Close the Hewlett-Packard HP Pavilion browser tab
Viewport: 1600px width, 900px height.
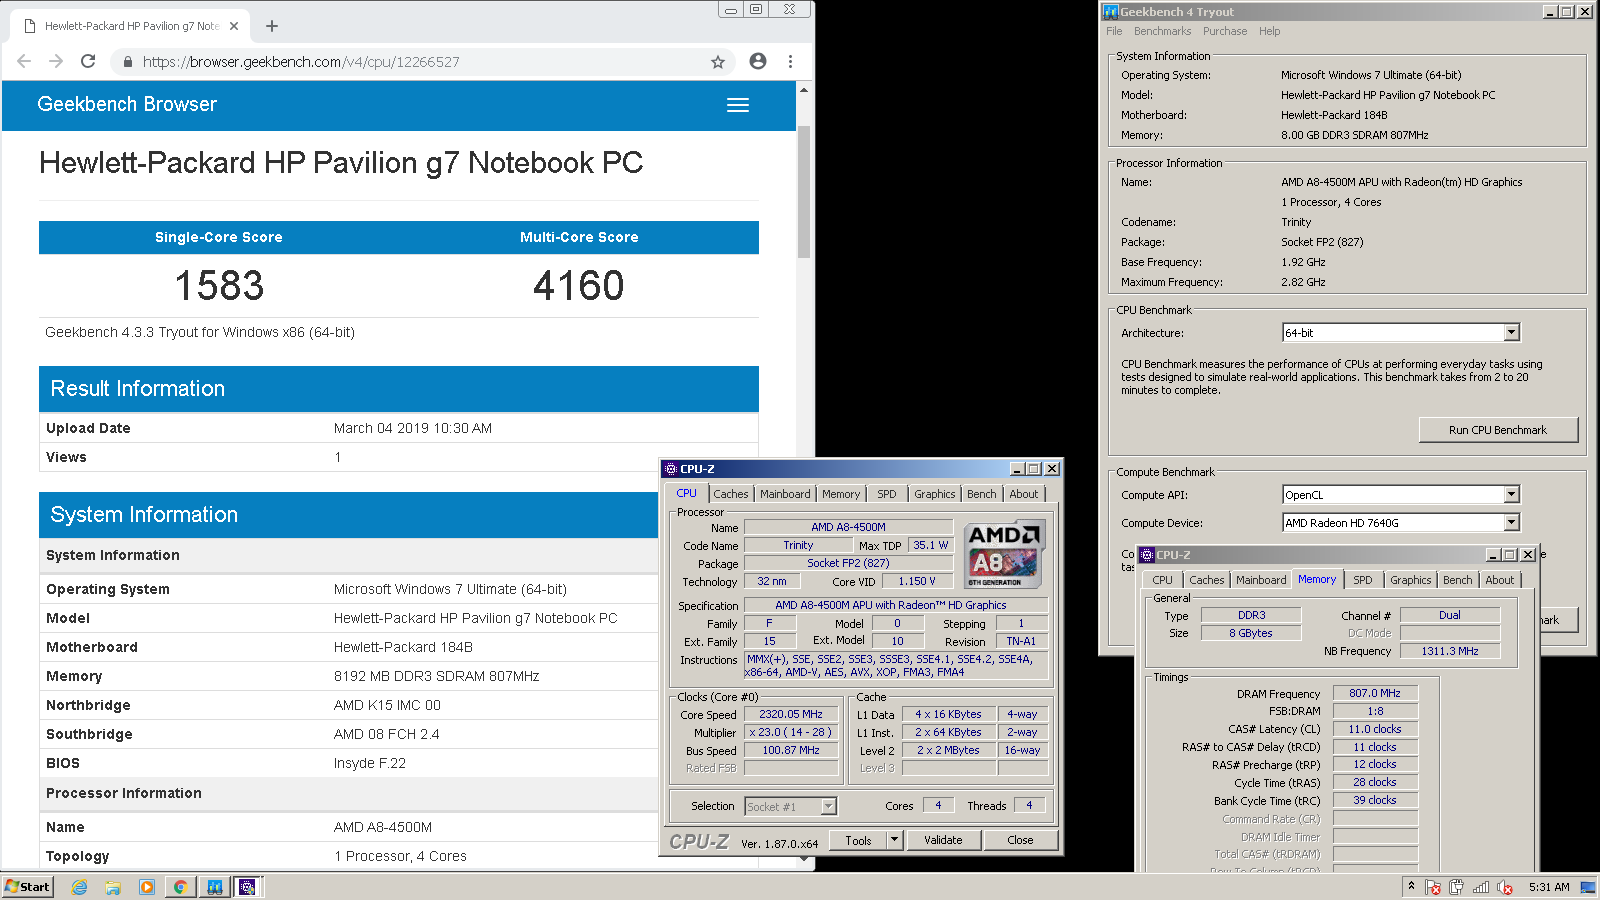point(234,26)
